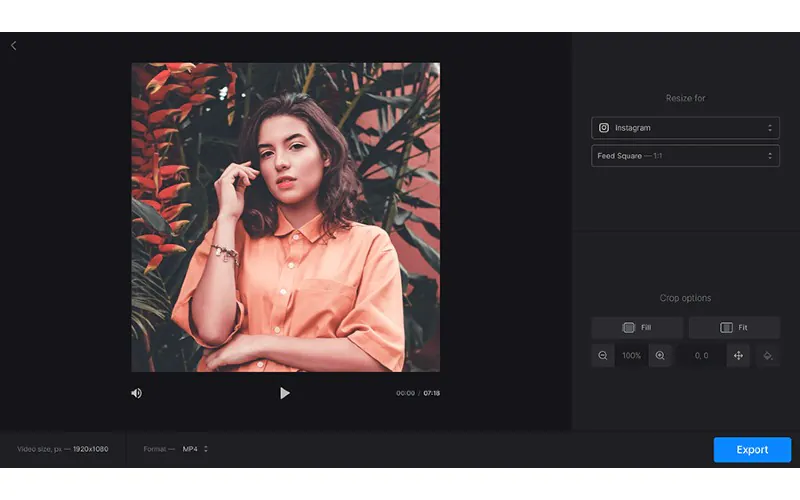The width and height of the screenshot is (800, 500).
Task: Expand the Feed Square 1:1 dropdown
Action: tap(685, 156)
